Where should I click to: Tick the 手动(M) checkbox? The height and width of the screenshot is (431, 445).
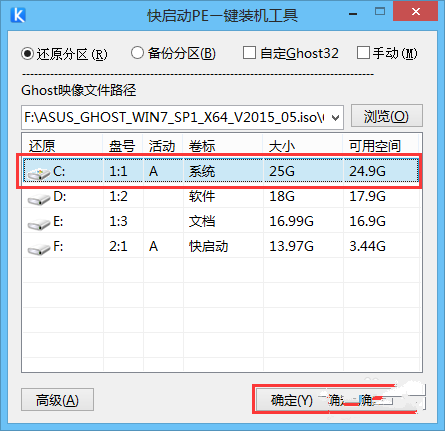(x=363, y=53)
